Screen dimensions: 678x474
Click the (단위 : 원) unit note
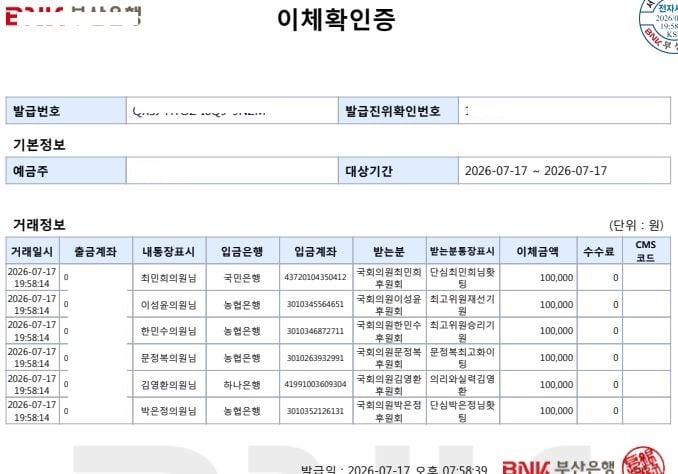(636, 225)
